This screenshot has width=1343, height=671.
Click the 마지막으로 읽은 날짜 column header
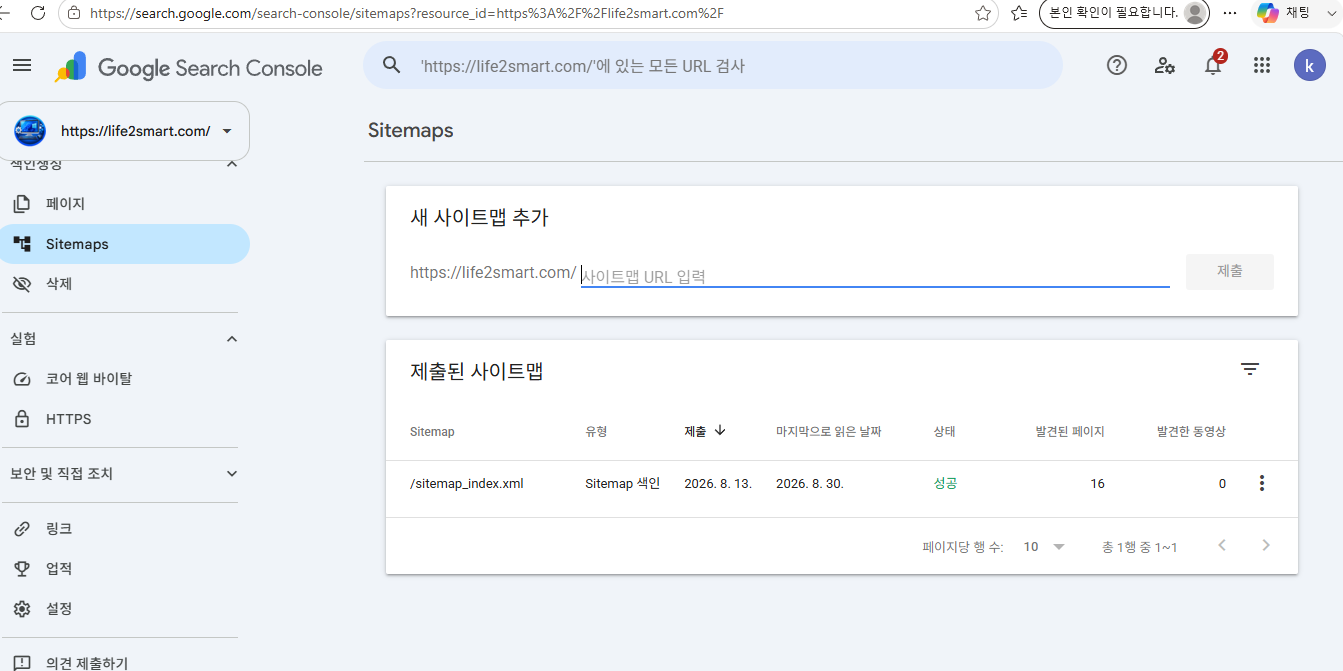click(x=829, y=432)
